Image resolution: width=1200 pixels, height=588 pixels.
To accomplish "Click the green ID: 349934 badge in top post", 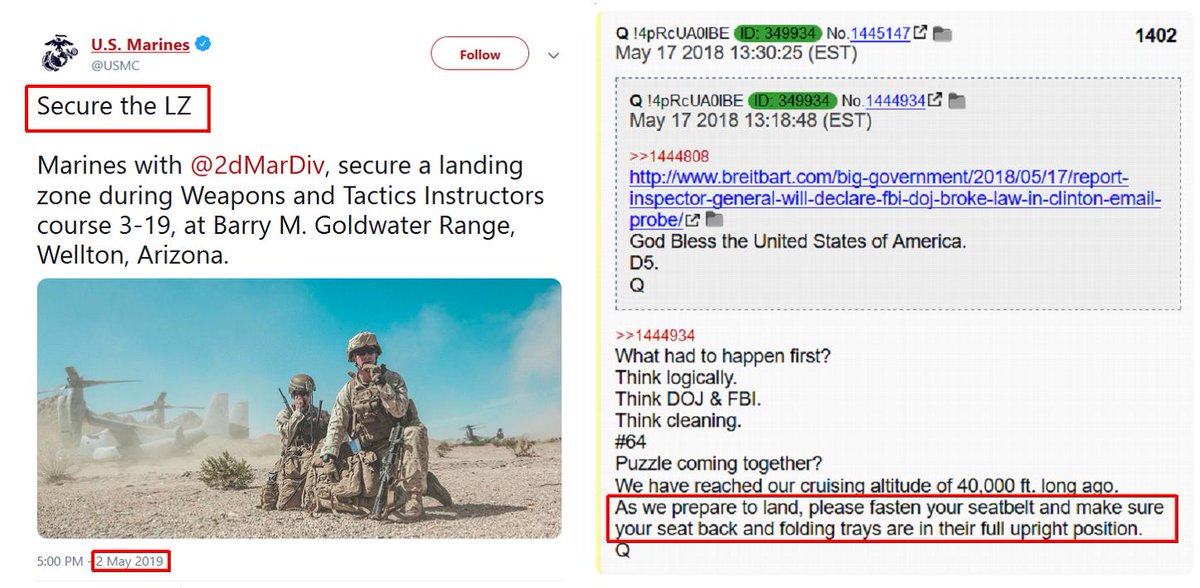I will 777,34.
